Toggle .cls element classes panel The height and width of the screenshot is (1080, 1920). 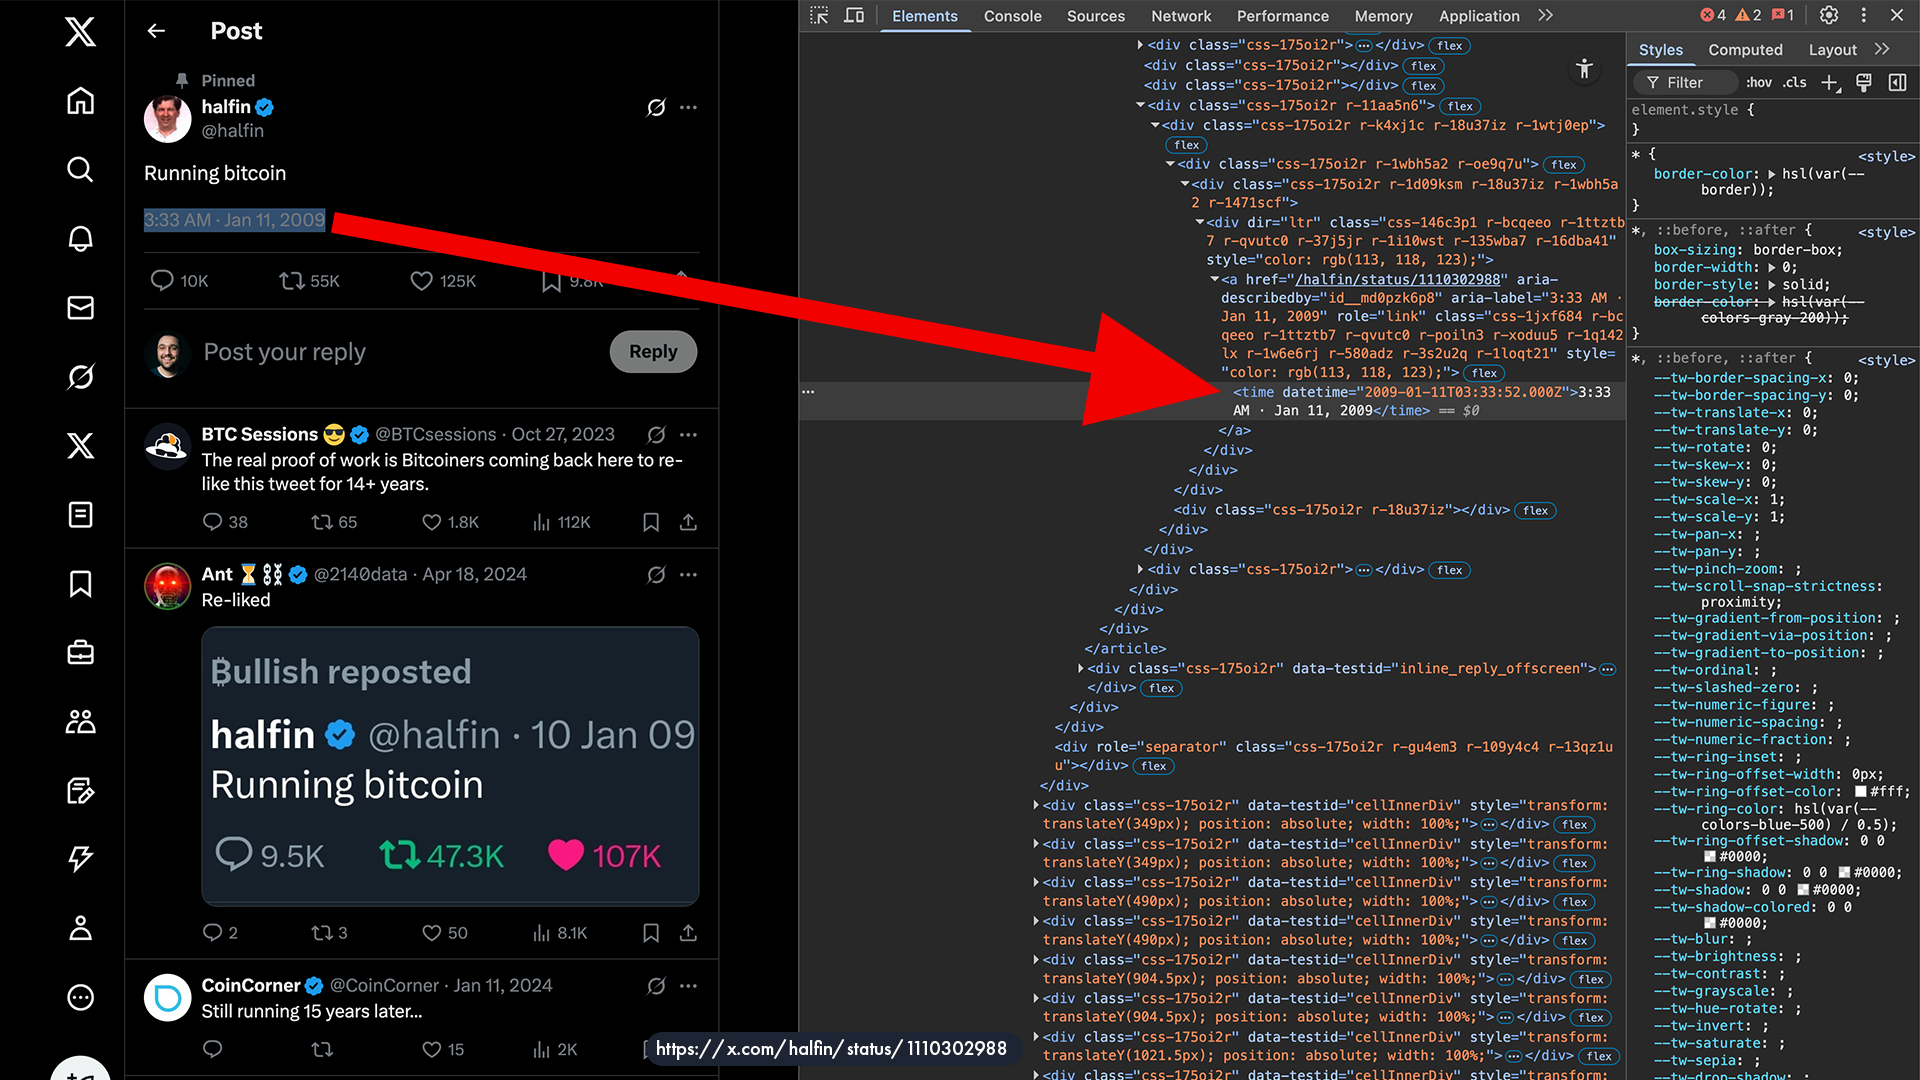pos(1795,83)
